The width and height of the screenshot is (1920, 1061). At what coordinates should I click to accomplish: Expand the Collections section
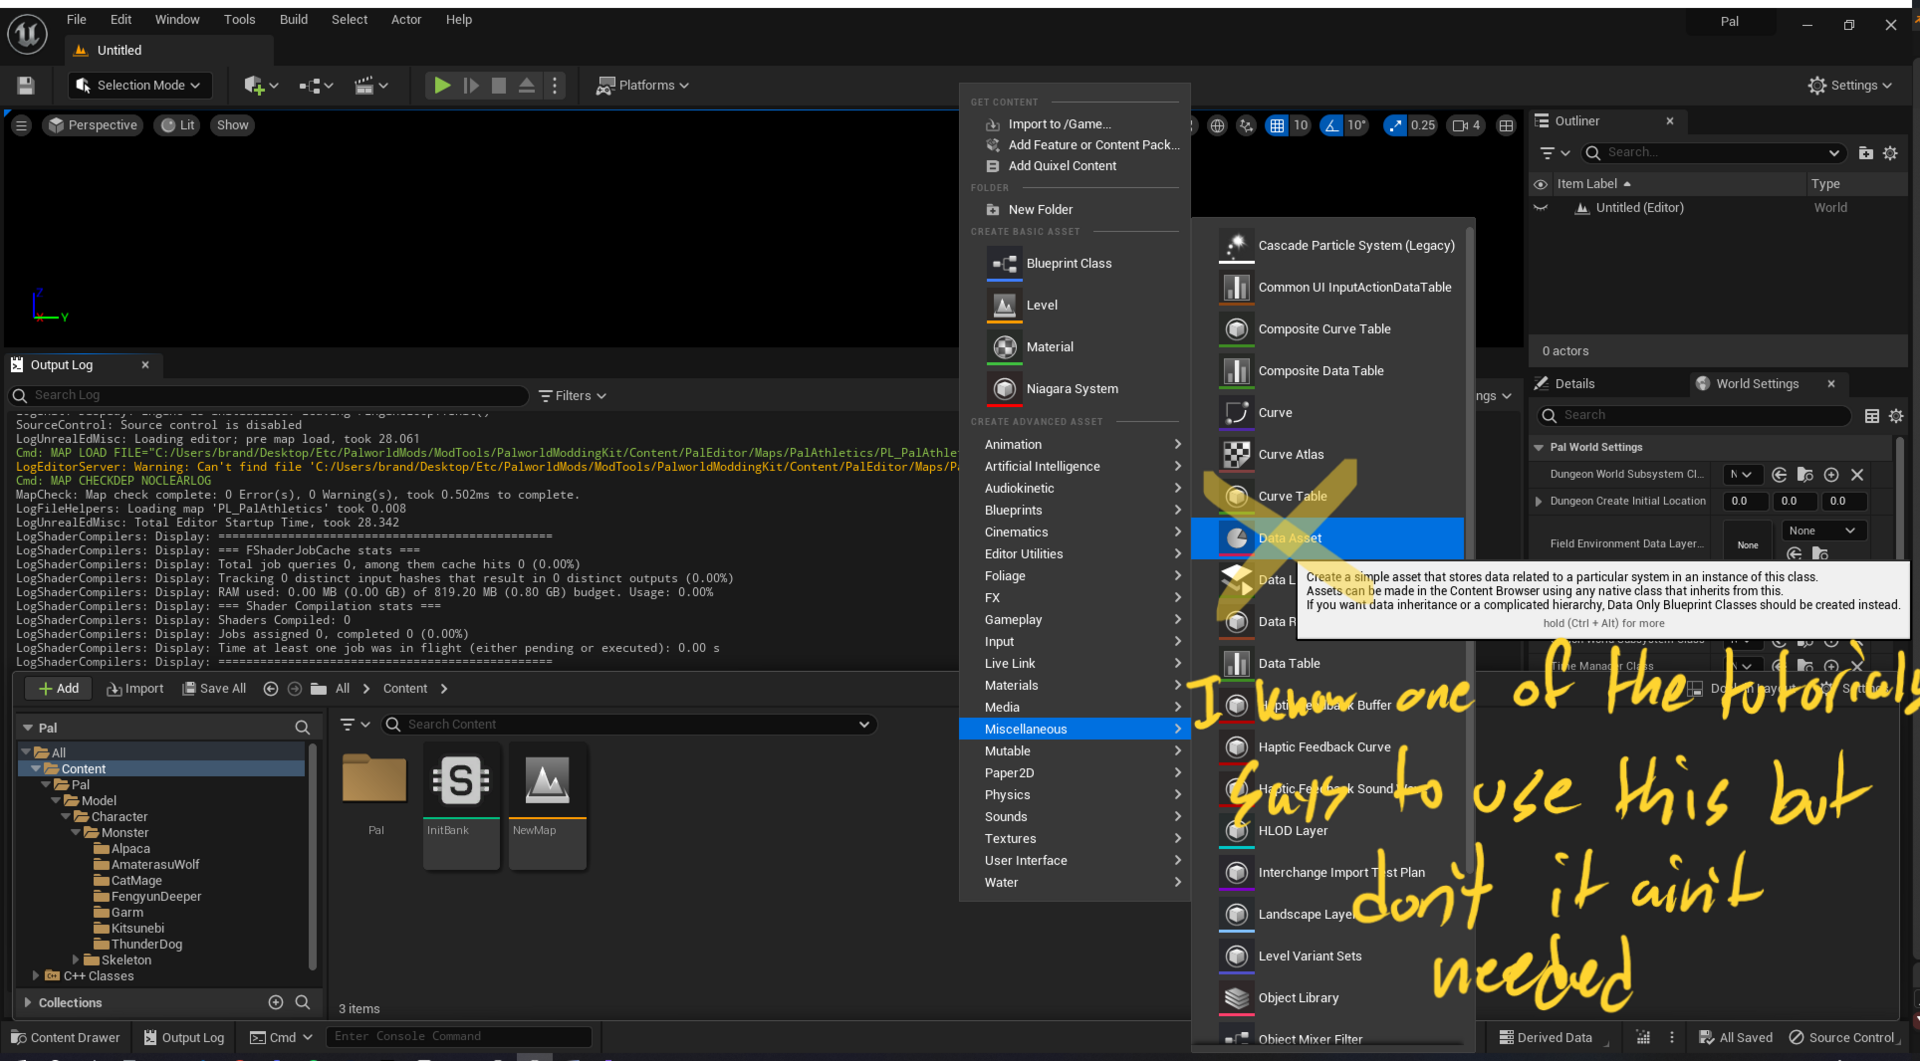pos(27,1002)
